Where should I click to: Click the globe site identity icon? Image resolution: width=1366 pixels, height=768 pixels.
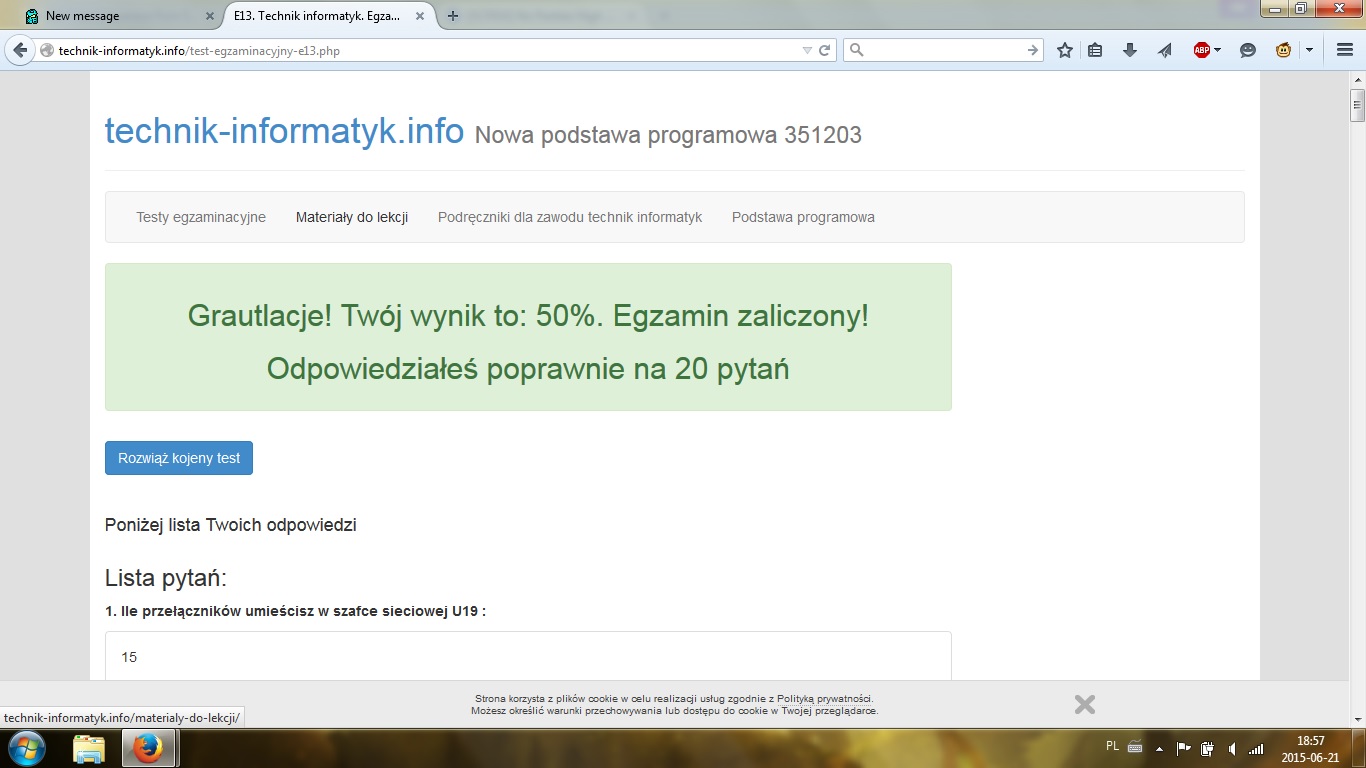[47, 51]
